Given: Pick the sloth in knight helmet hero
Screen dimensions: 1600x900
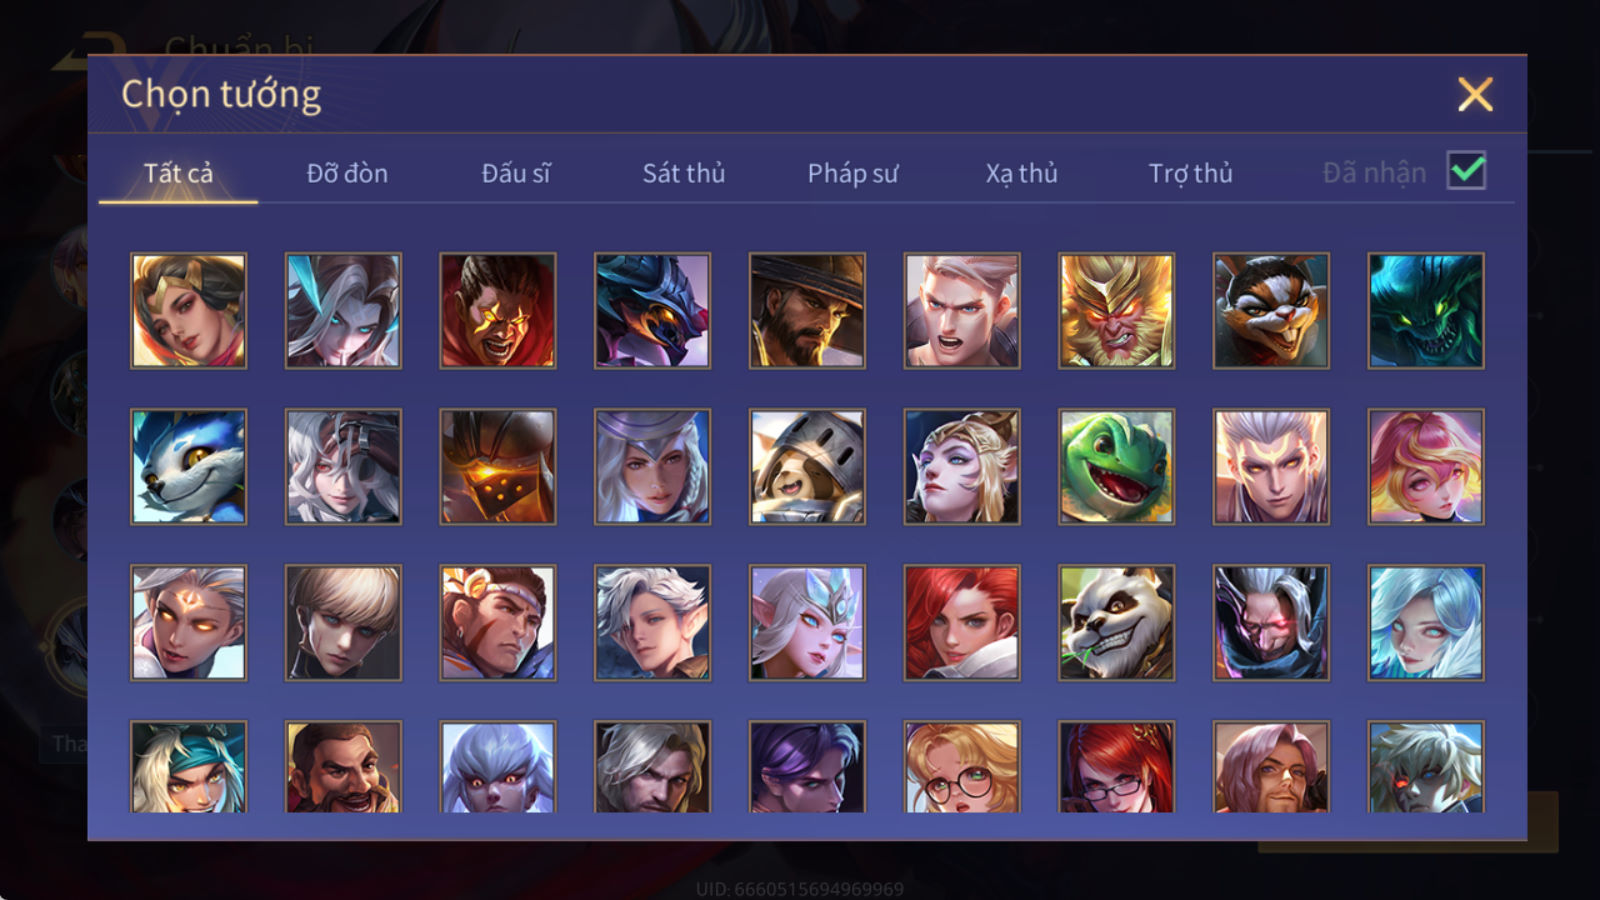Looking at the screenshot, I should click(x=807, y=467).
